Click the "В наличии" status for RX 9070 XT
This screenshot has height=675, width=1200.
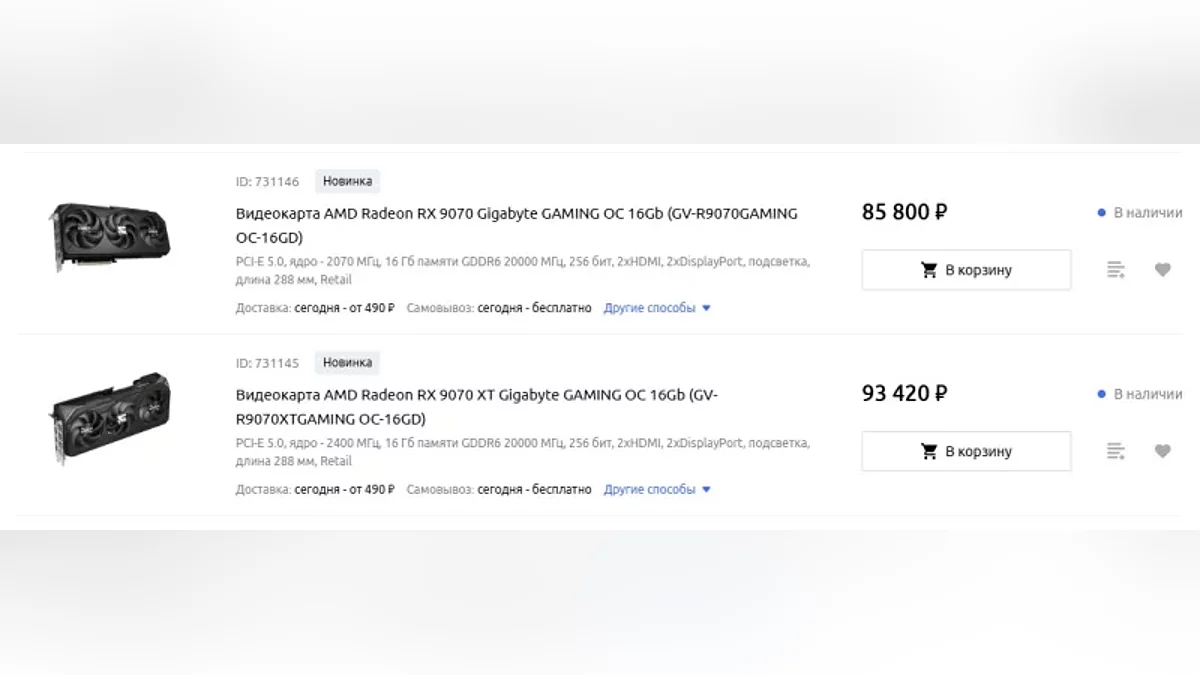[1147, 394]
